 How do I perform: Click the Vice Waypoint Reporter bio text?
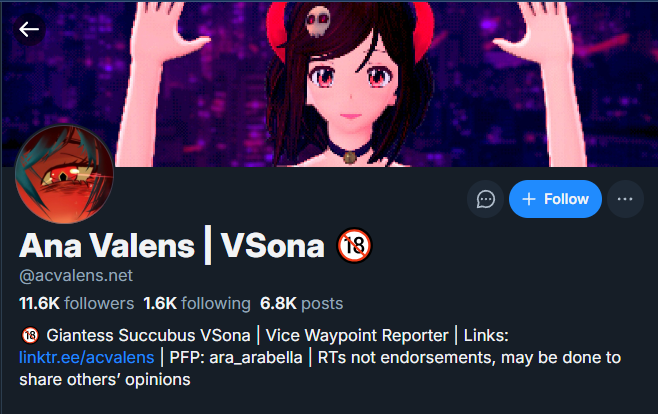tap(357, 336)
